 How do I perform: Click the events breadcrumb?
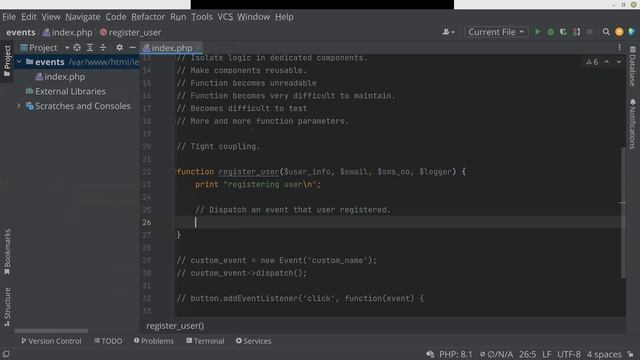coord(20,32)
